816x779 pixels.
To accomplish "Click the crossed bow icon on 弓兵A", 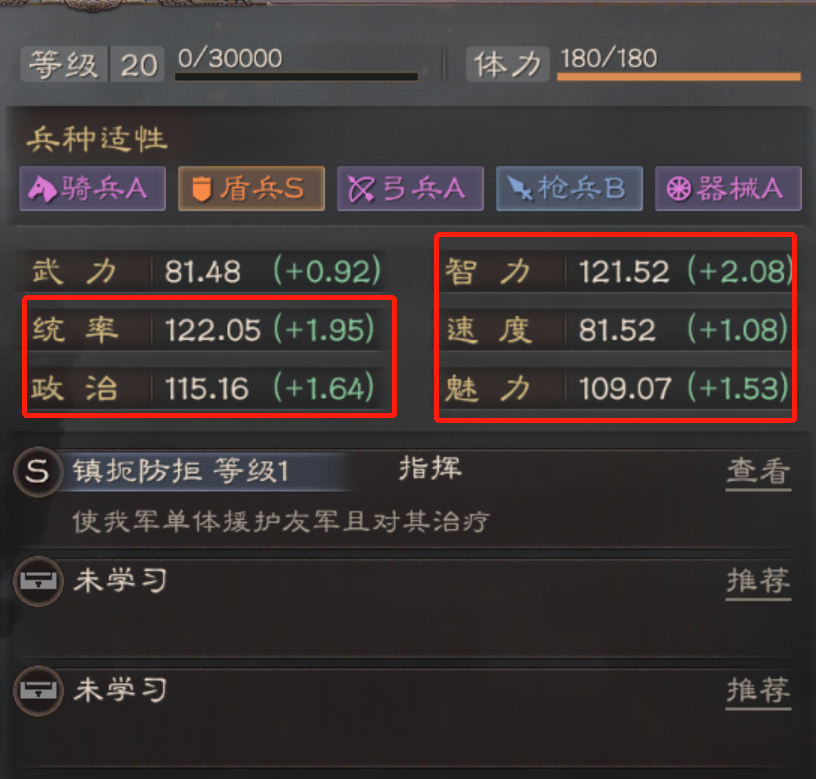I will [x=361, y=188].
